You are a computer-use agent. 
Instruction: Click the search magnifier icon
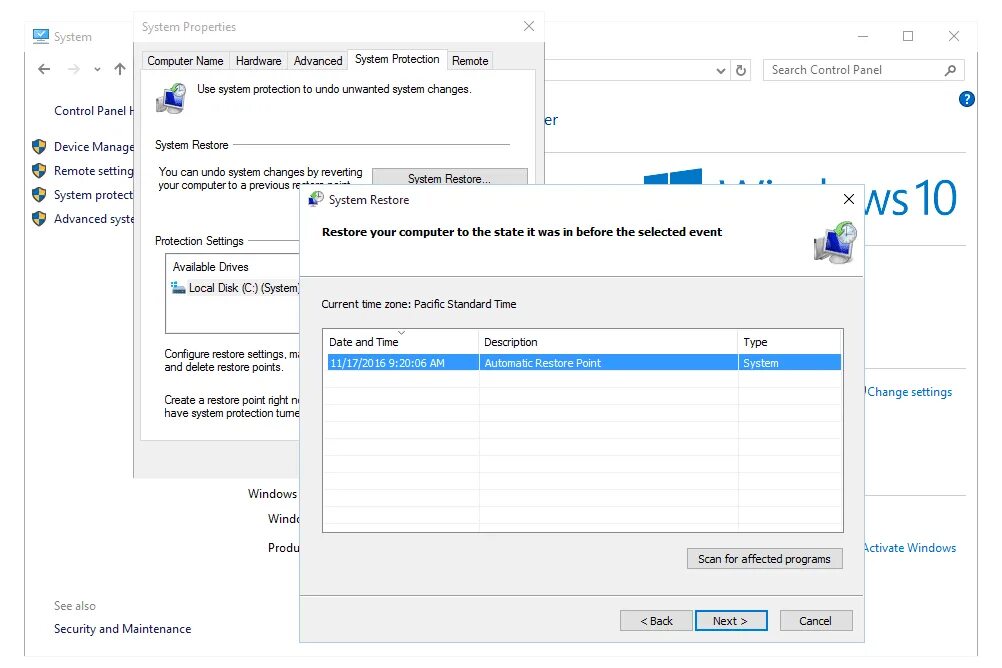click(x=950, y=70)
